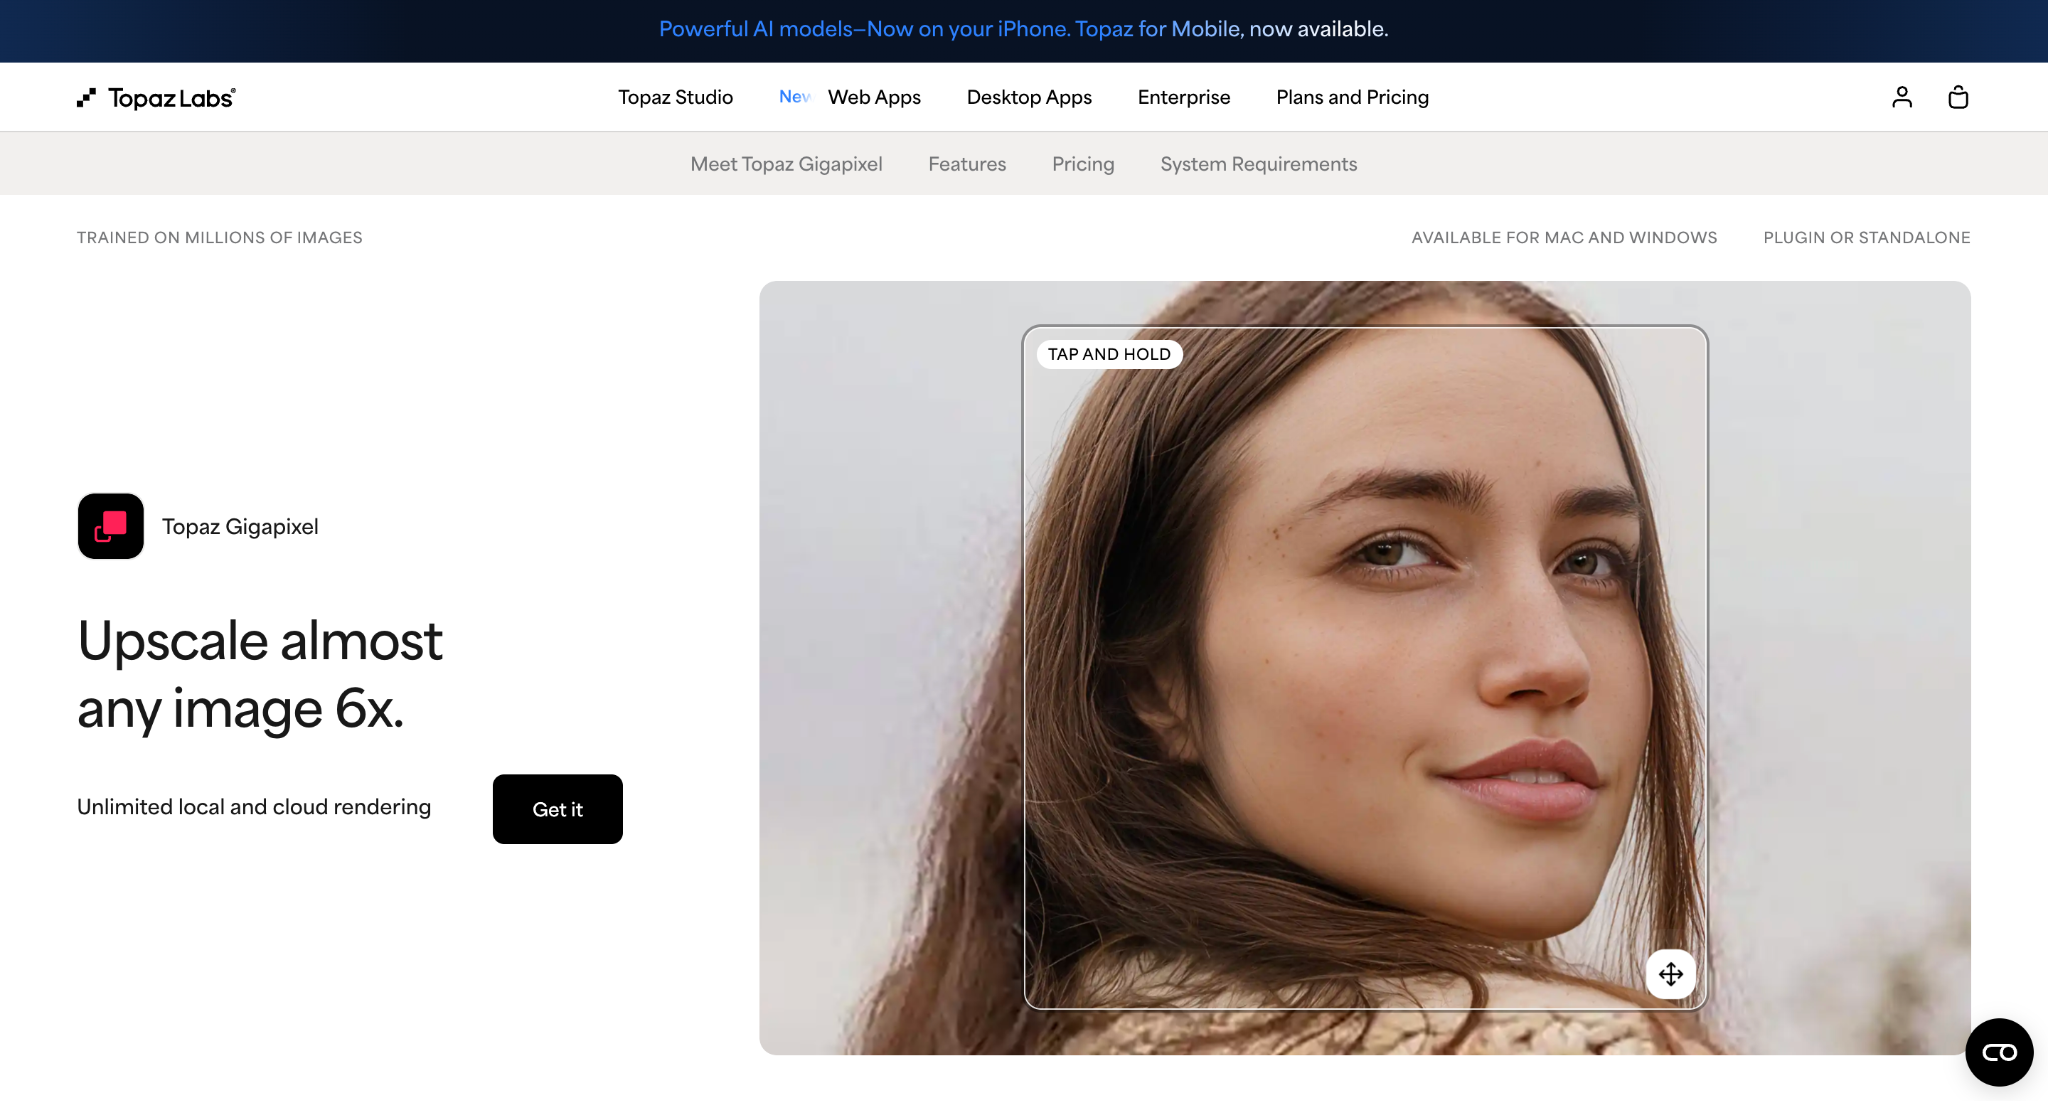Click the move arrows handle on photo

point(1671,974)
